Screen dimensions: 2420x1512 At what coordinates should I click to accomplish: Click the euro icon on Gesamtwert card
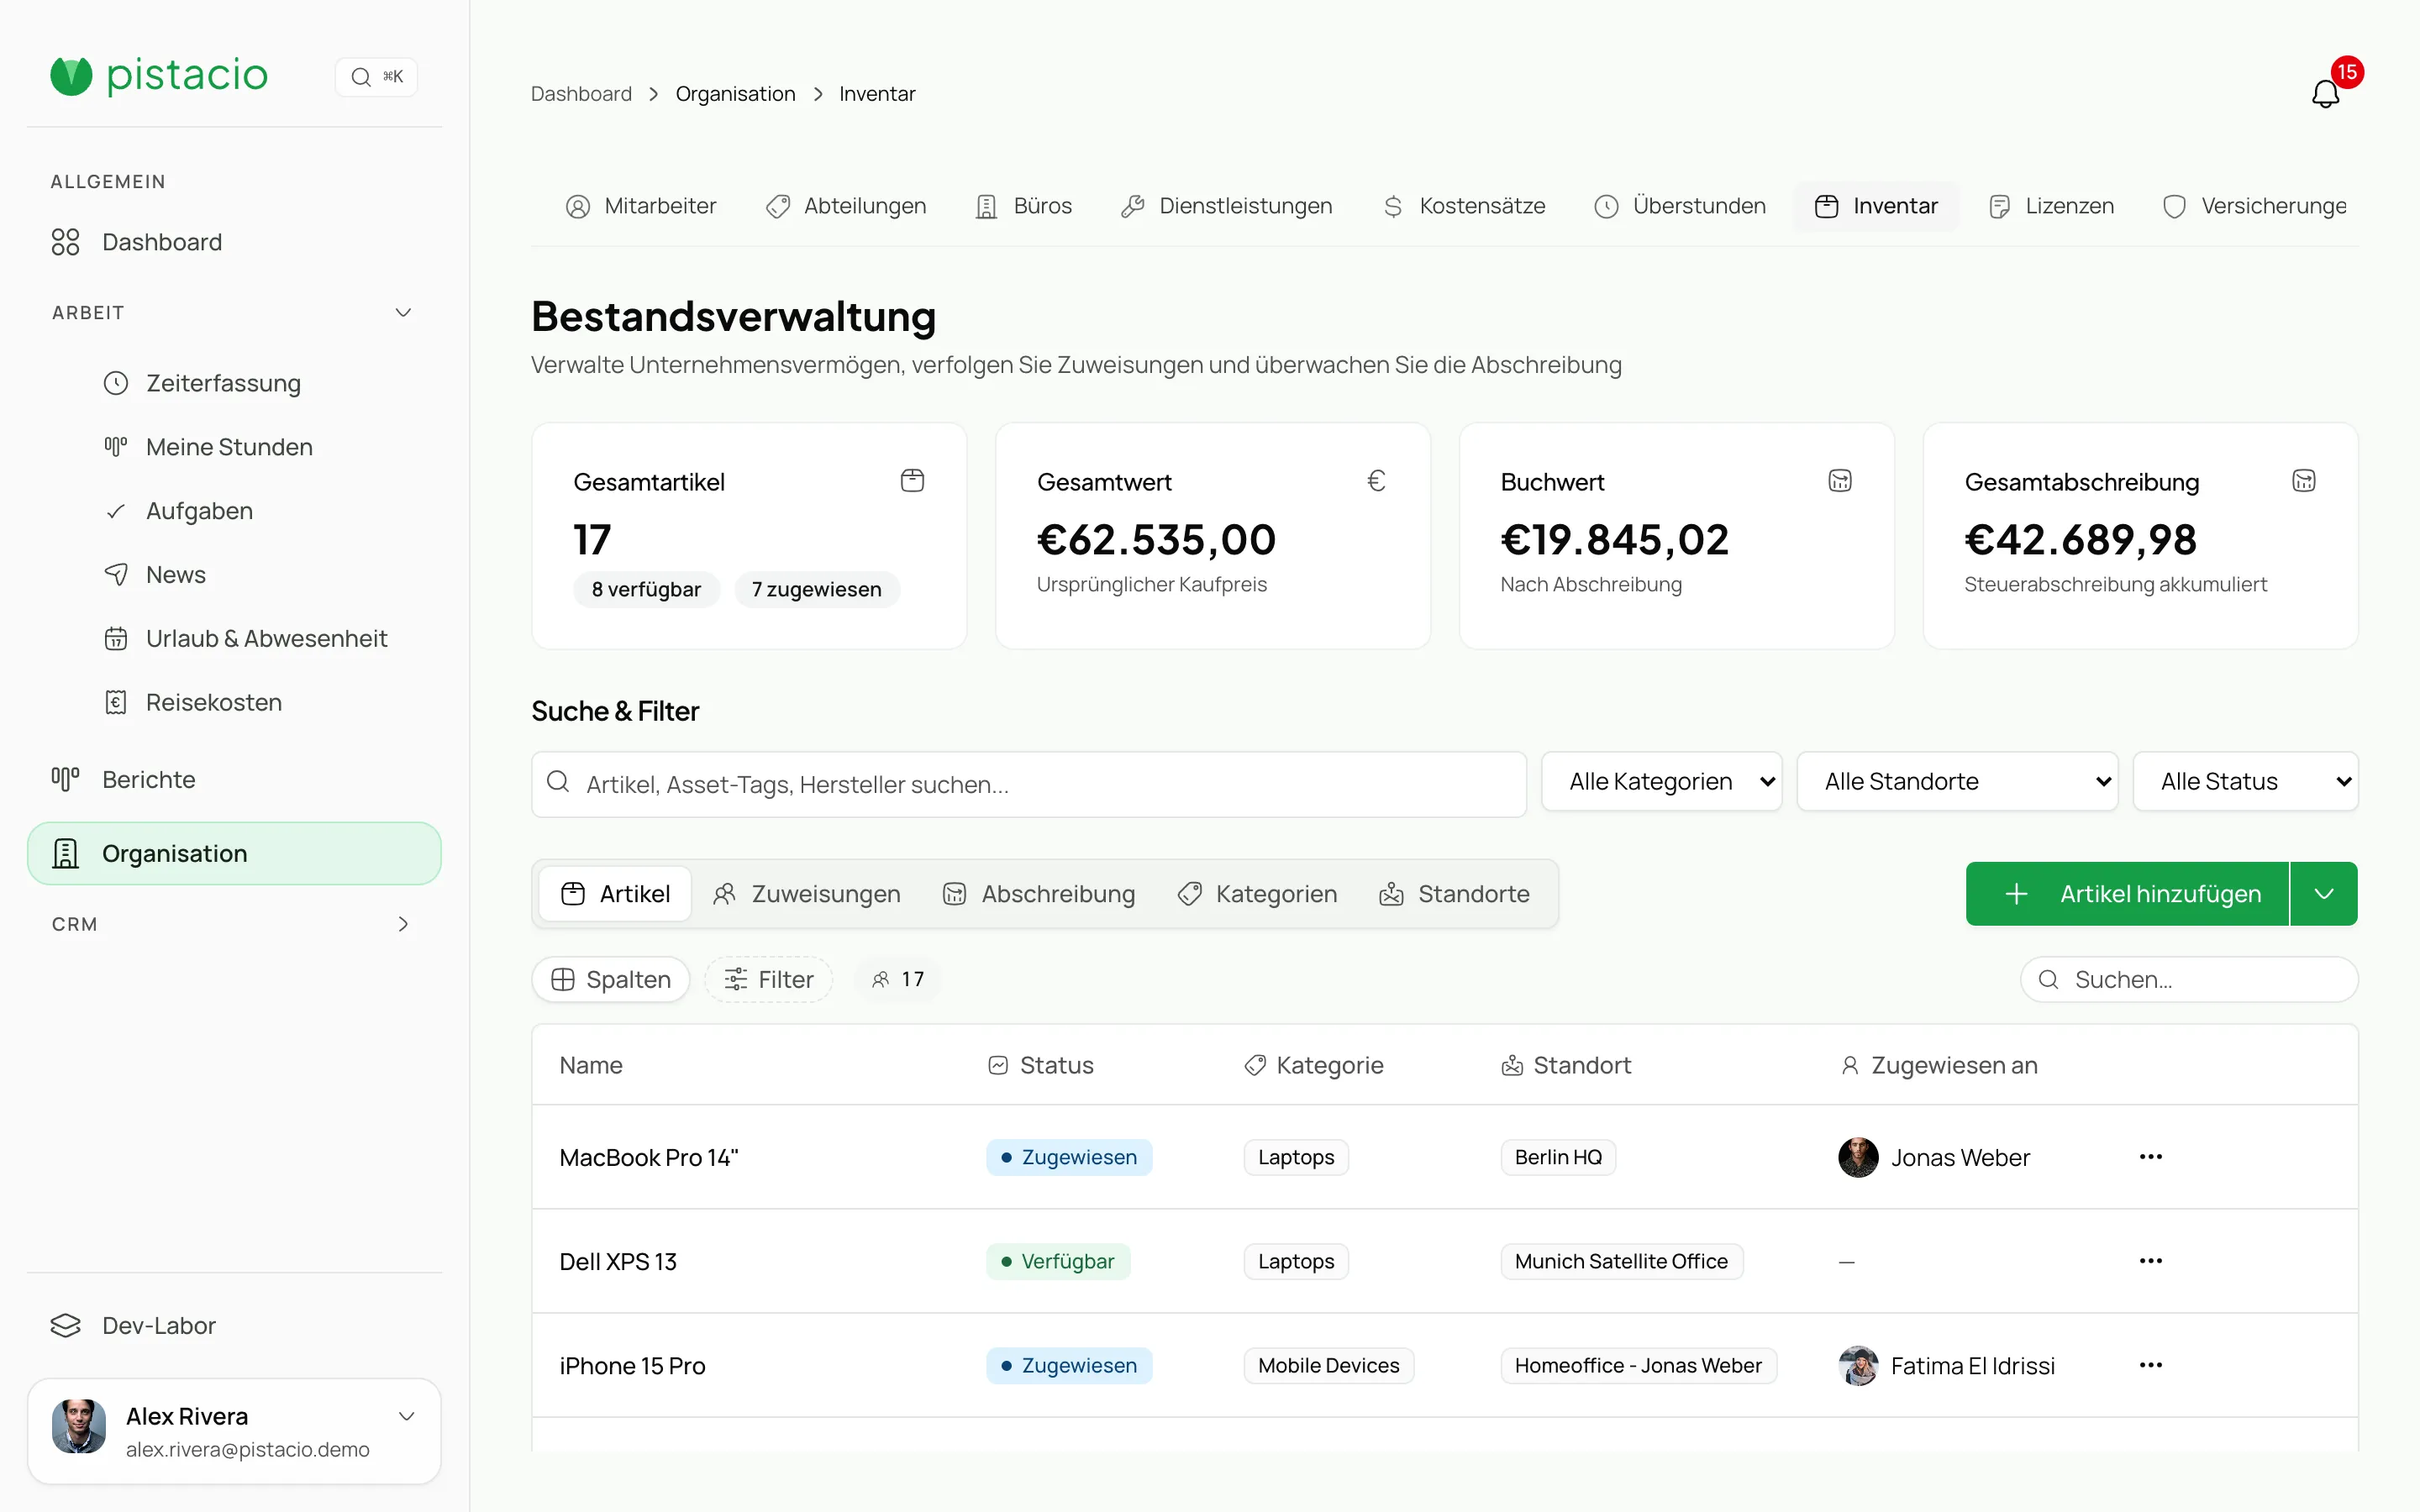pyautogui.click(x=1376, y=481)
